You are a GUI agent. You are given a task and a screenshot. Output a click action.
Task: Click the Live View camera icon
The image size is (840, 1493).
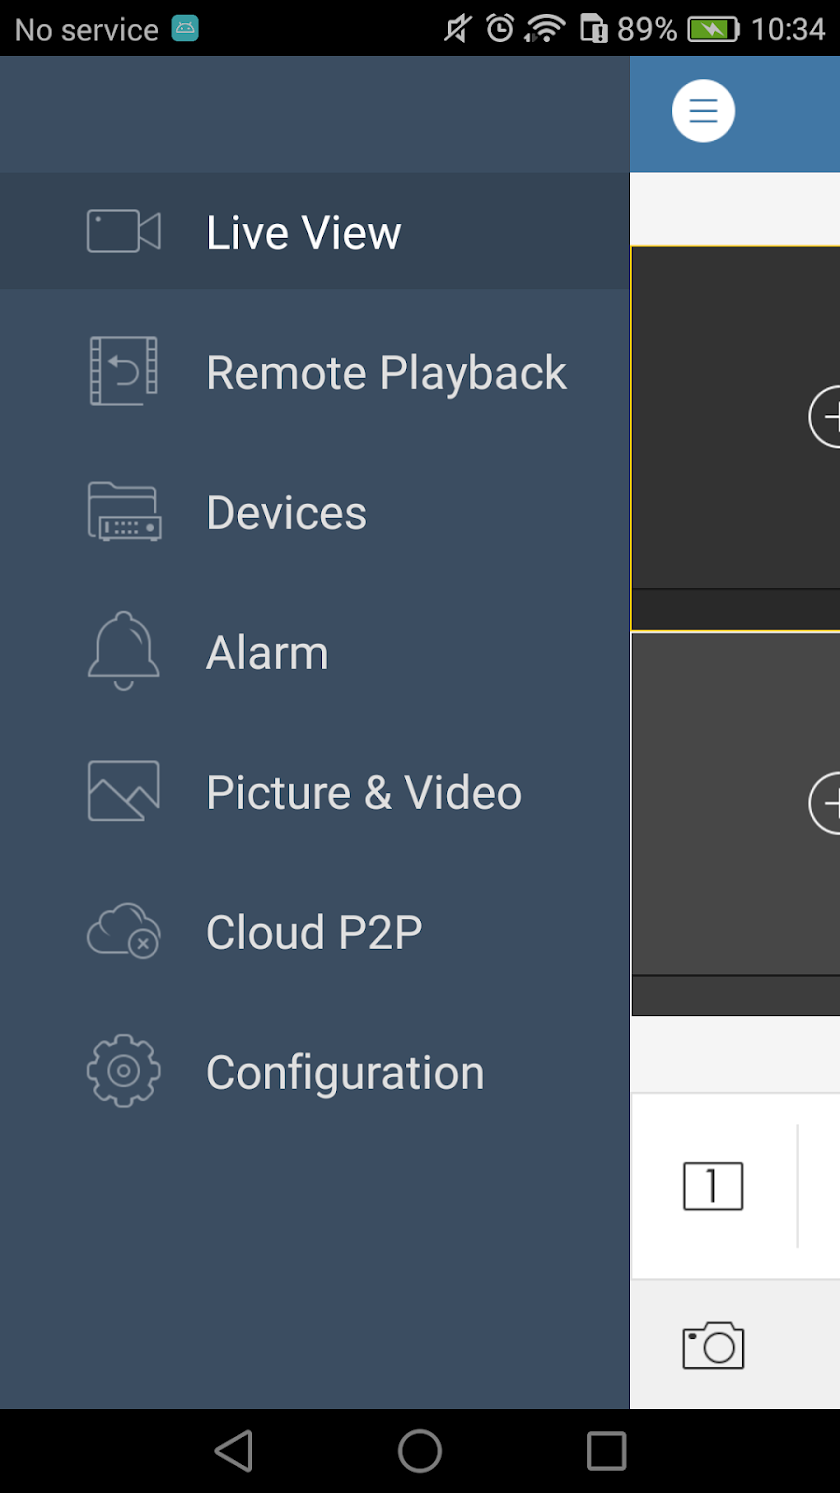pos(124,231)
